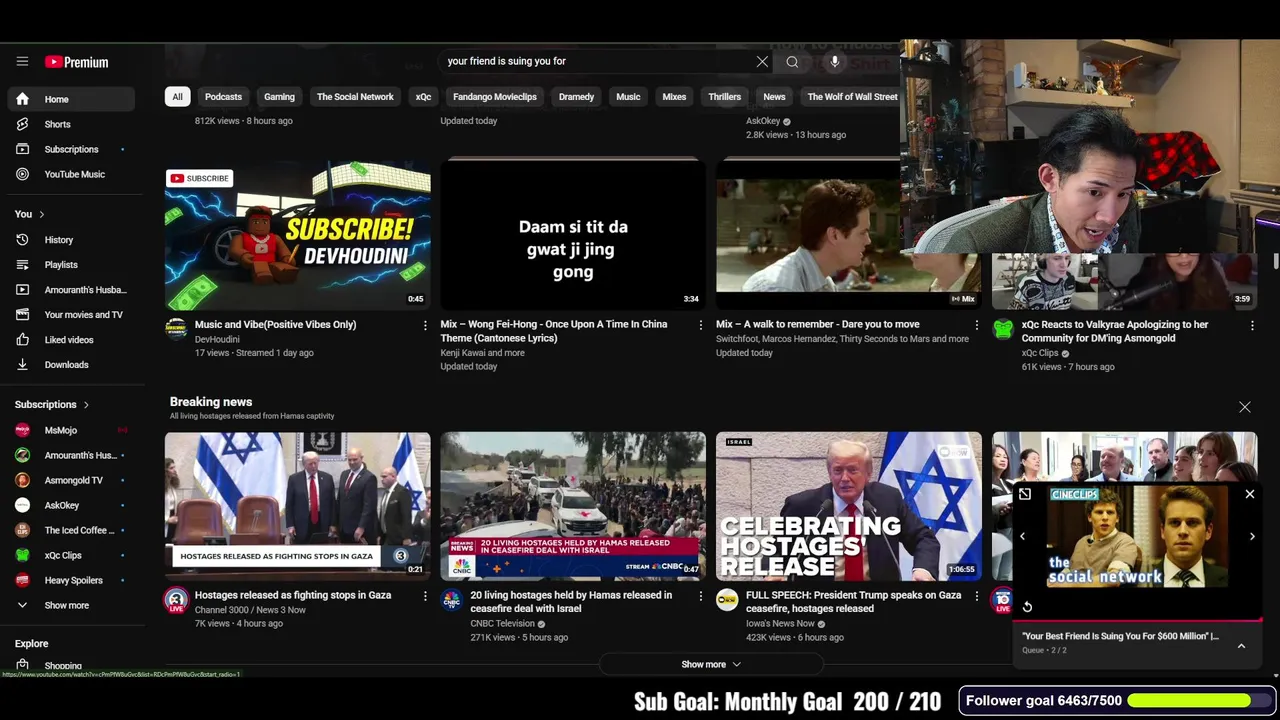Open options for Hostages released as fighting stops video
The height and width of the screenshot is (720, 1280).
[425, 596]
